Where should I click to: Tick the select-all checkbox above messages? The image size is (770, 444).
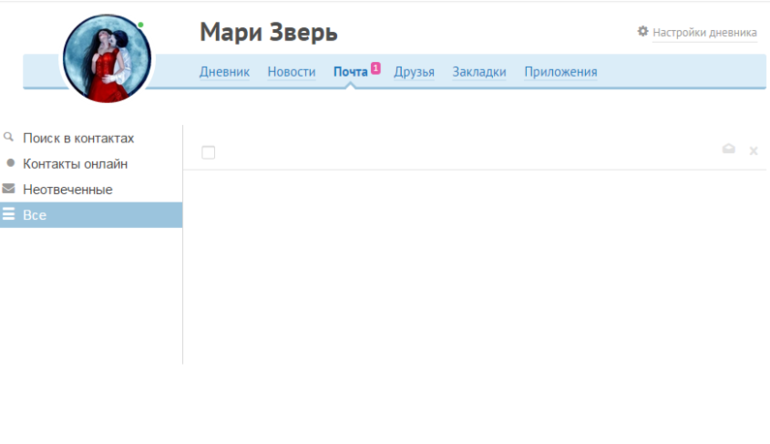click(x=208, y=152)
